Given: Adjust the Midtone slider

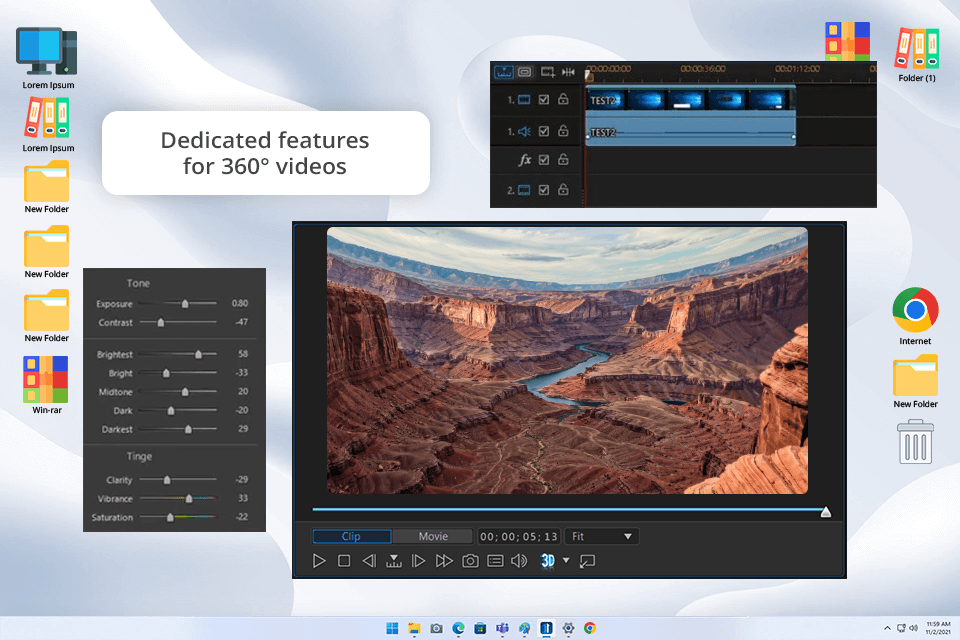Looking at the screenshot, I should [x=185, y=391].
